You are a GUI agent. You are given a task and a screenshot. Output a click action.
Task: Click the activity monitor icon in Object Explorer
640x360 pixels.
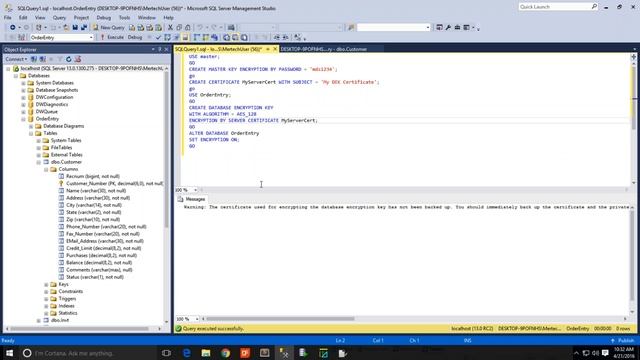click(78, 59)
